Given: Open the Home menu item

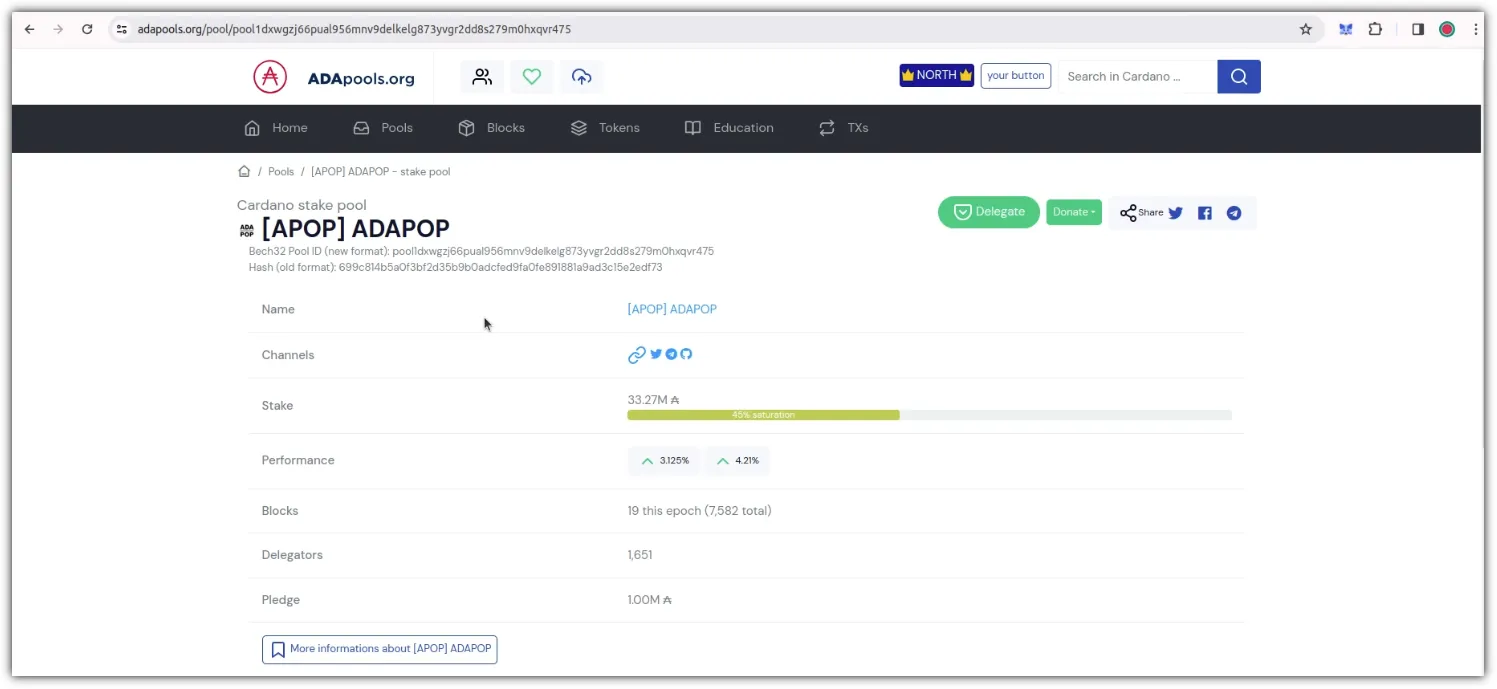Looking at the screenshot, I should tap(276, 128).
